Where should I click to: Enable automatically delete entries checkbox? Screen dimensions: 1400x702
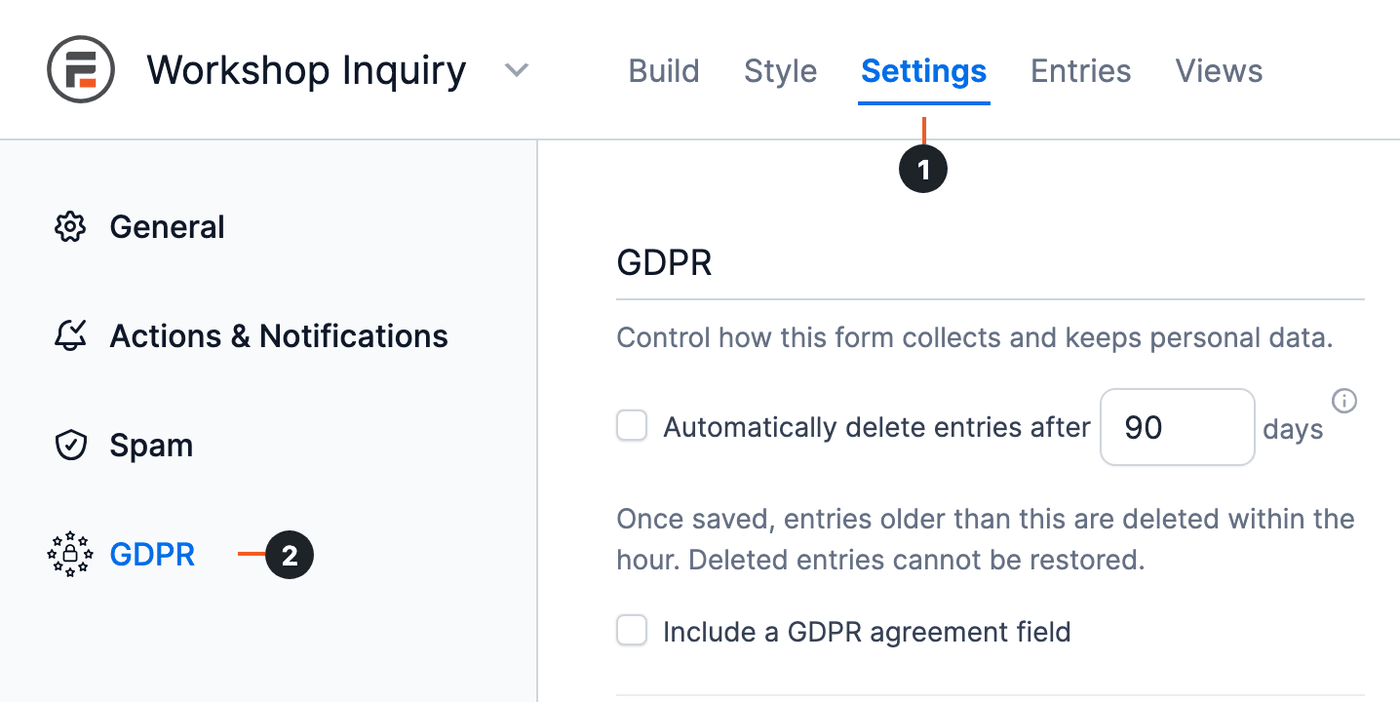coord(632,426)
